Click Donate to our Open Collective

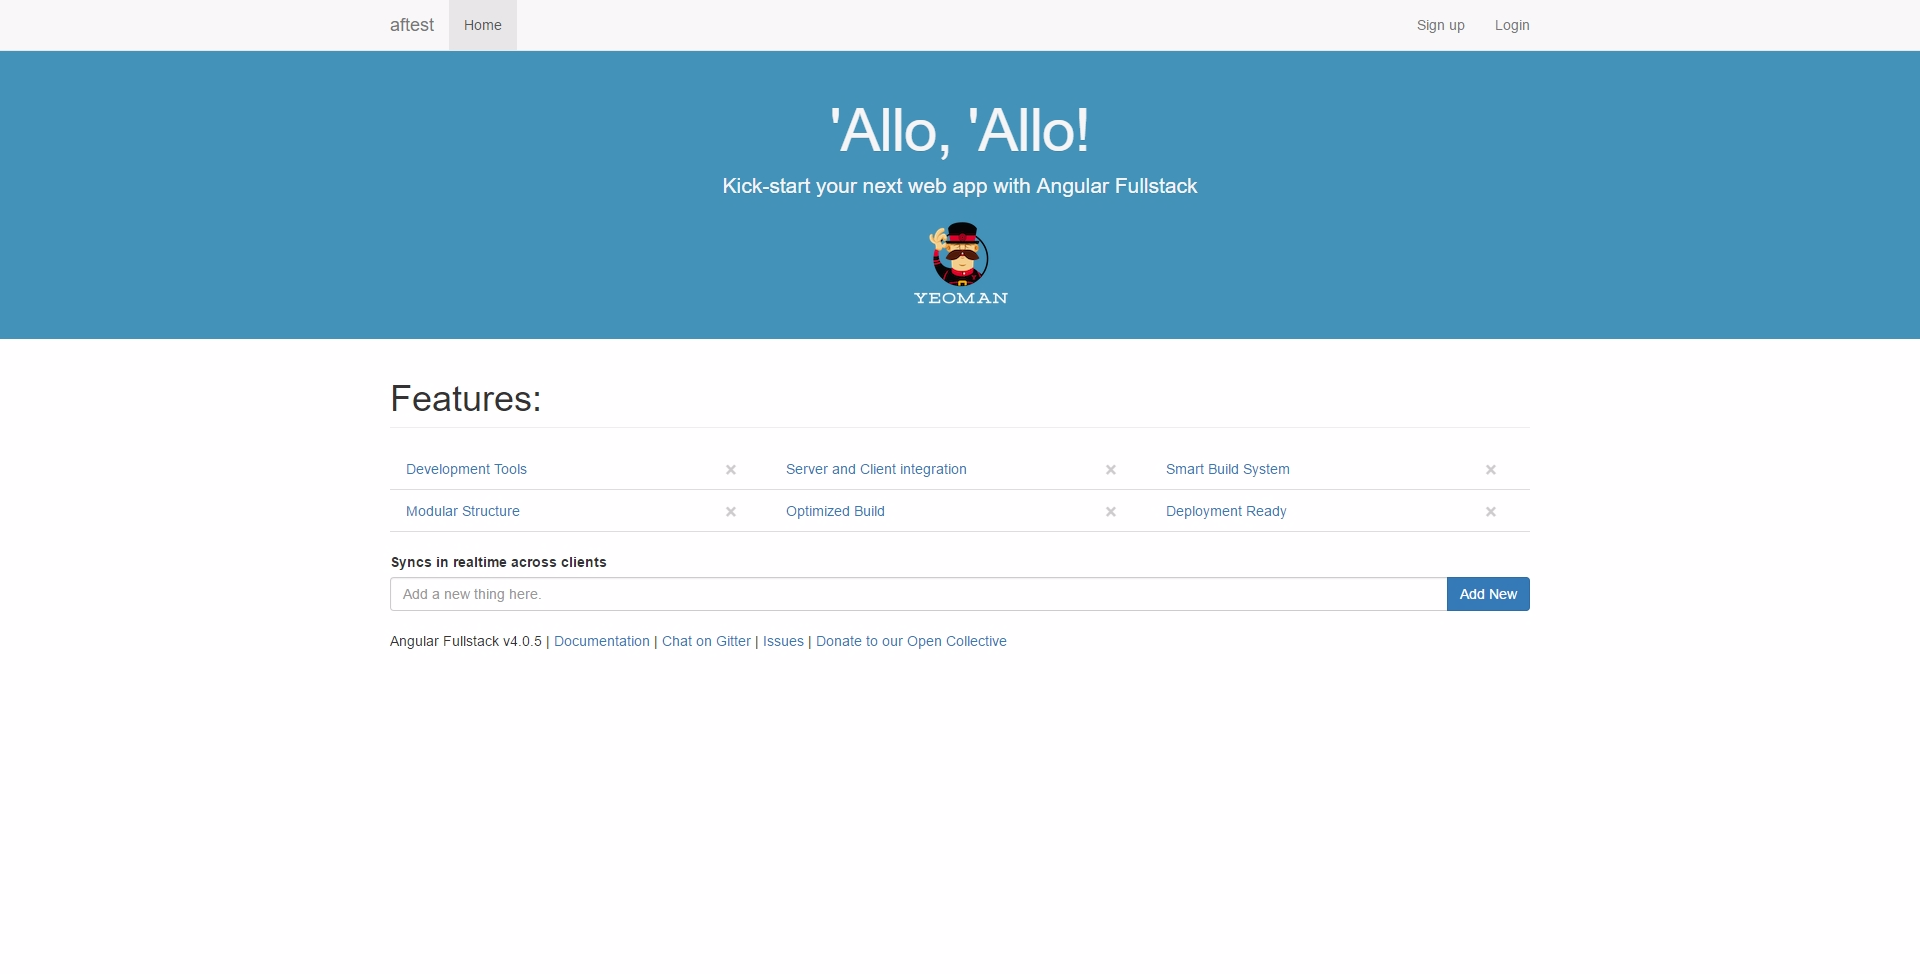[x=911, y=641]
